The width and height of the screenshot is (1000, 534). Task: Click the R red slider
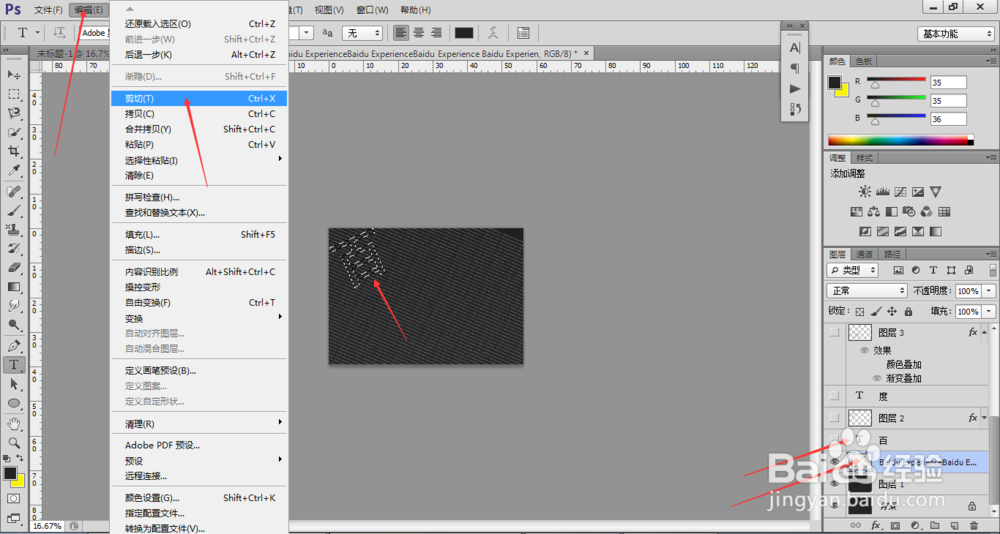pyautogui.click(x=895, y=82)
